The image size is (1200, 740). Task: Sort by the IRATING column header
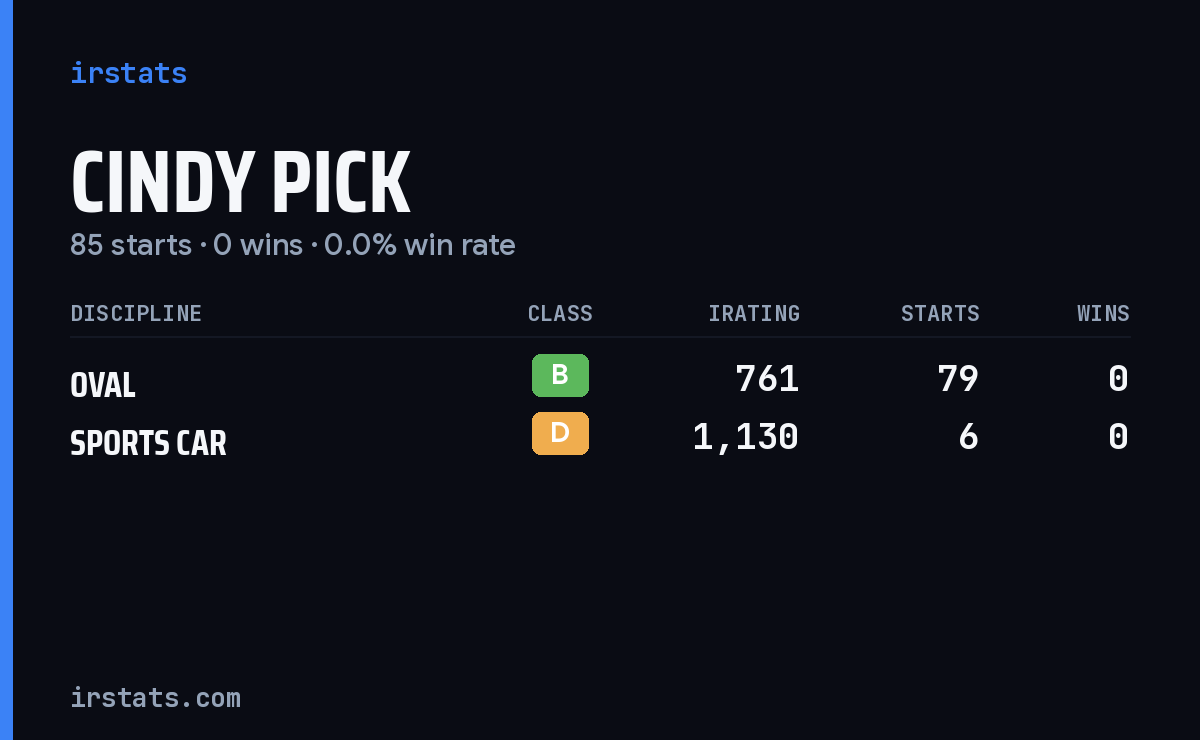(754, 313)
